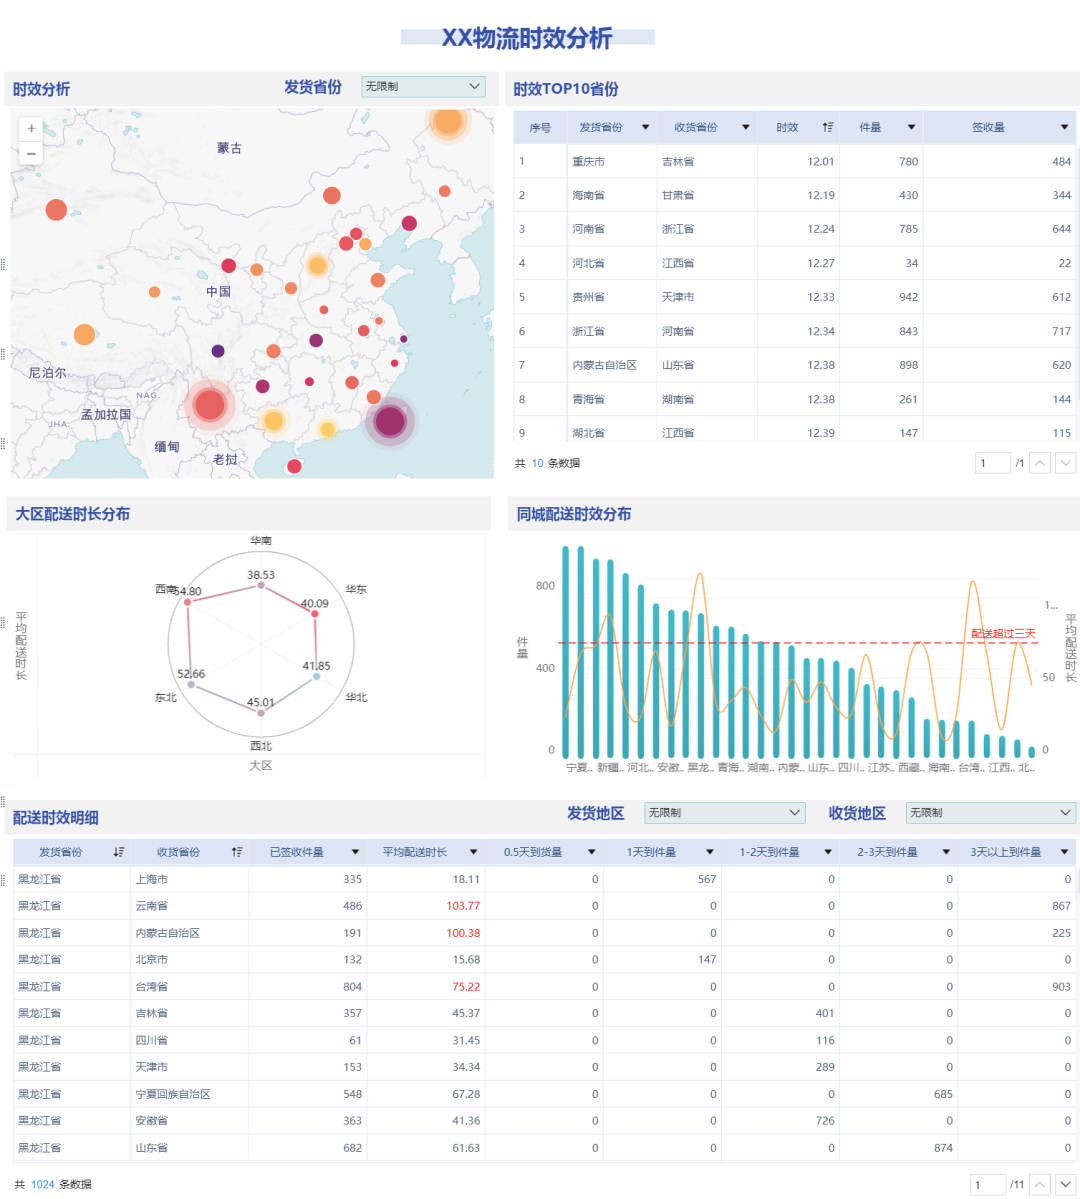Go to next page of 配送时效明细 table

1066,1184
